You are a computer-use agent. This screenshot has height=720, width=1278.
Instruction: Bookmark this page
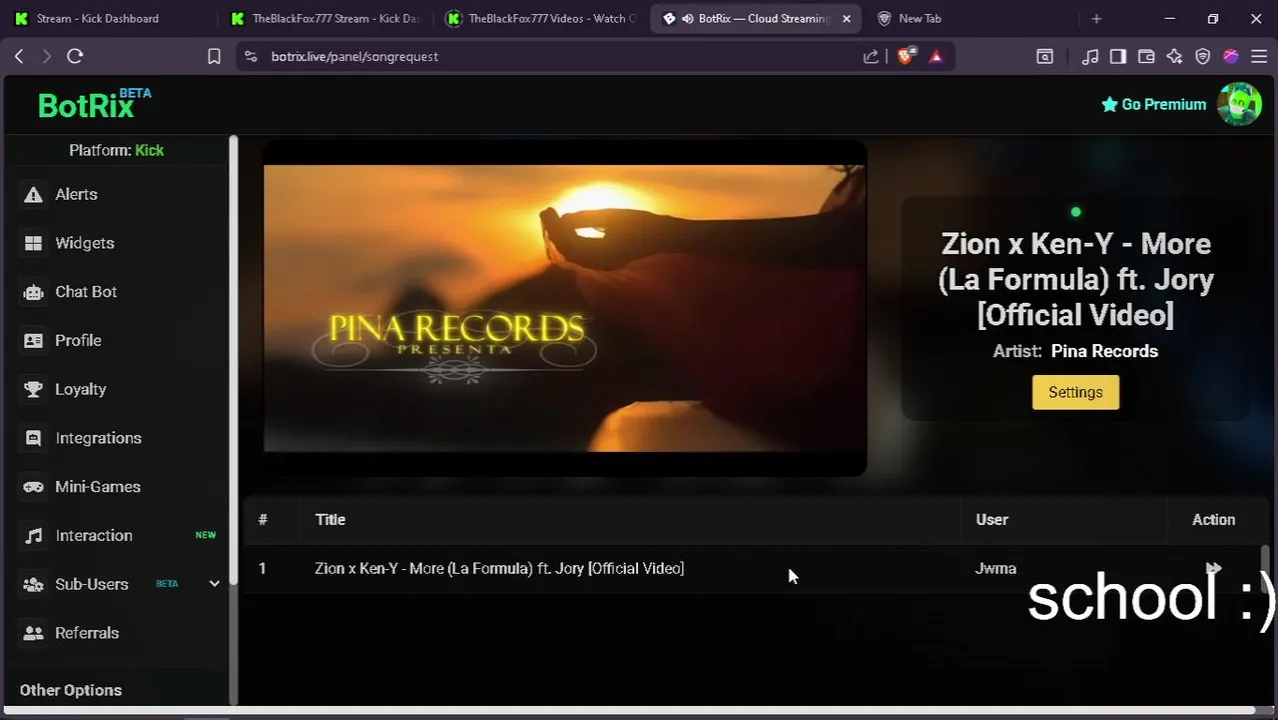click(213, 56)
